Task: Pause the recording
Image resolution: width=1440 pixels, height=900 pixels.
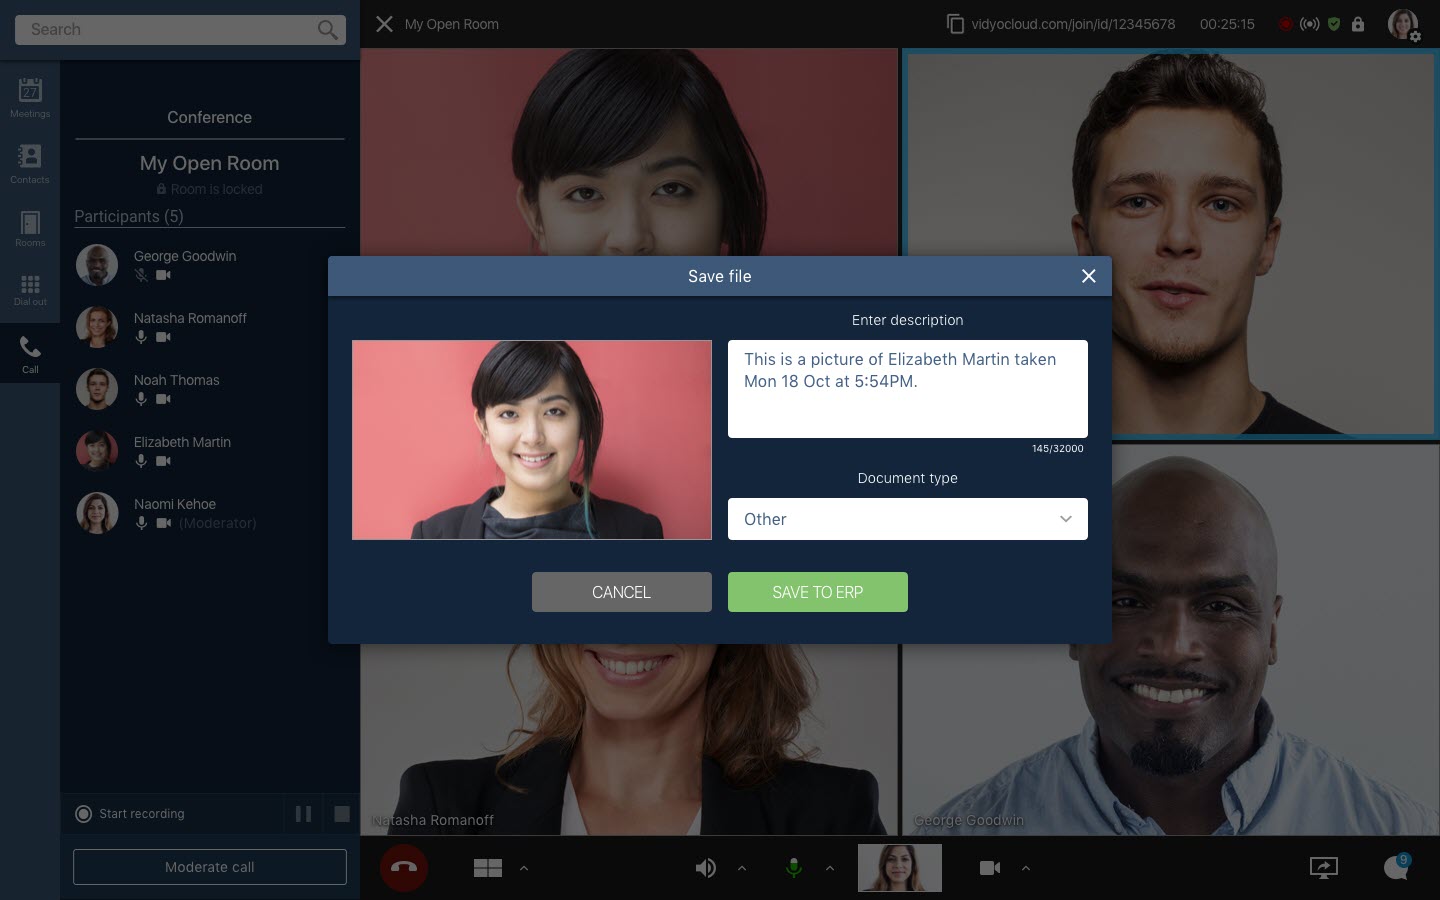Action: [303, 814]
